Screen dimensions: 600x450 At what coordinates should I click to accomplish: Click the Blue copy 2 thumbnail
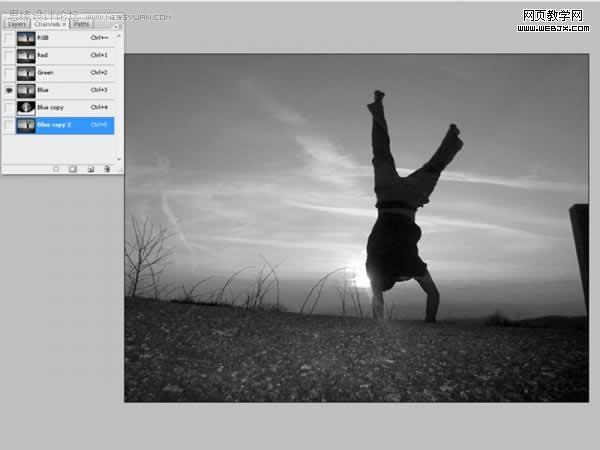(26, 126)
